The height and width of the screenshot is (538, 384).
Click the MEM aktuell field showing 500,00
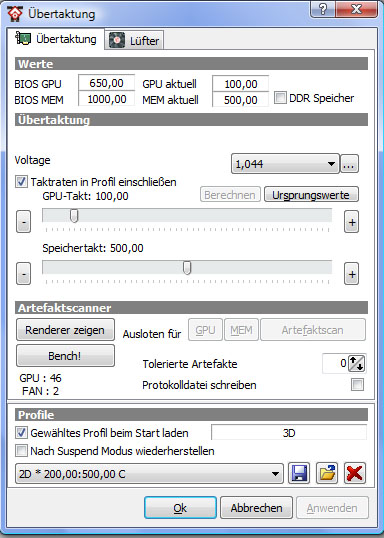coord(241,100)
